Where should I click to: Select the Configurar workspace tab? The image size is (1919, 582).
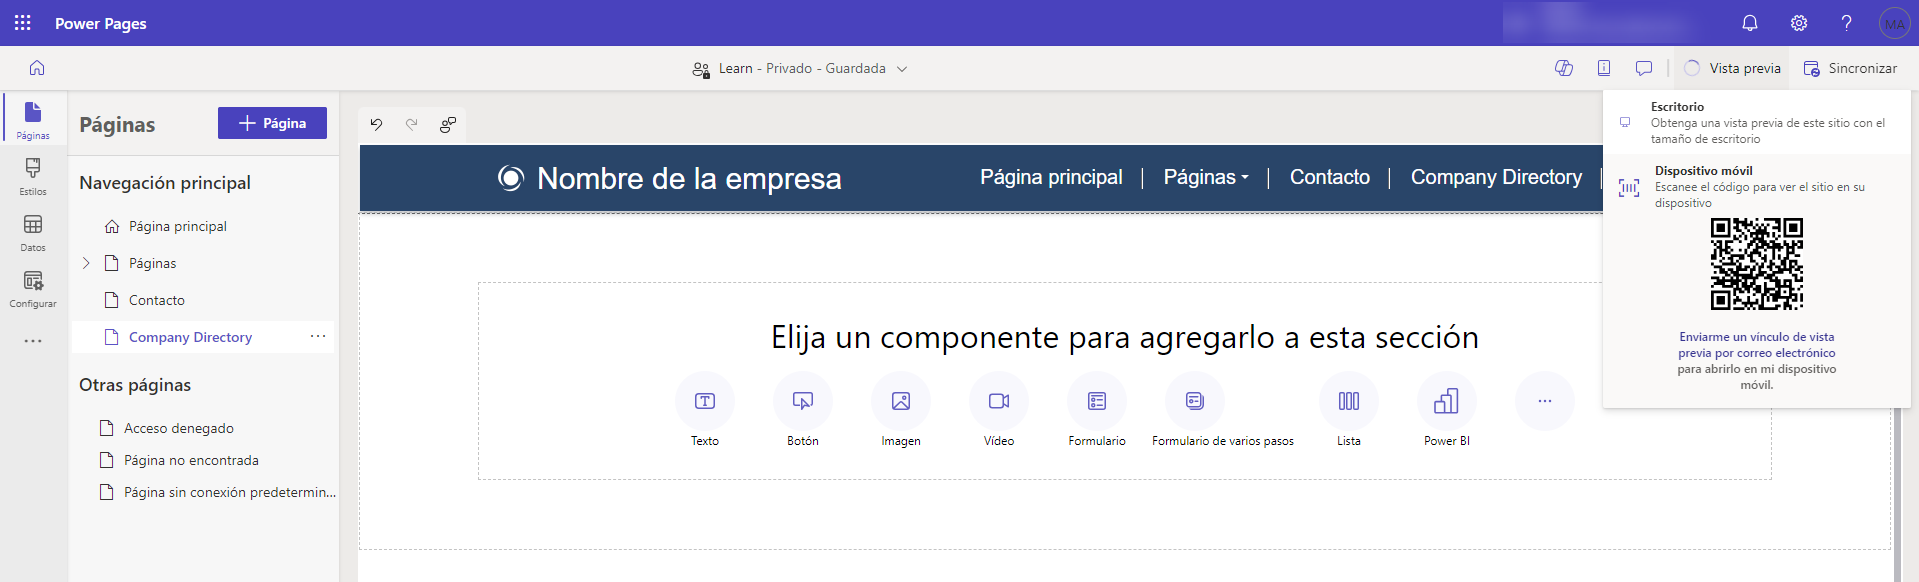coord(33,288)
